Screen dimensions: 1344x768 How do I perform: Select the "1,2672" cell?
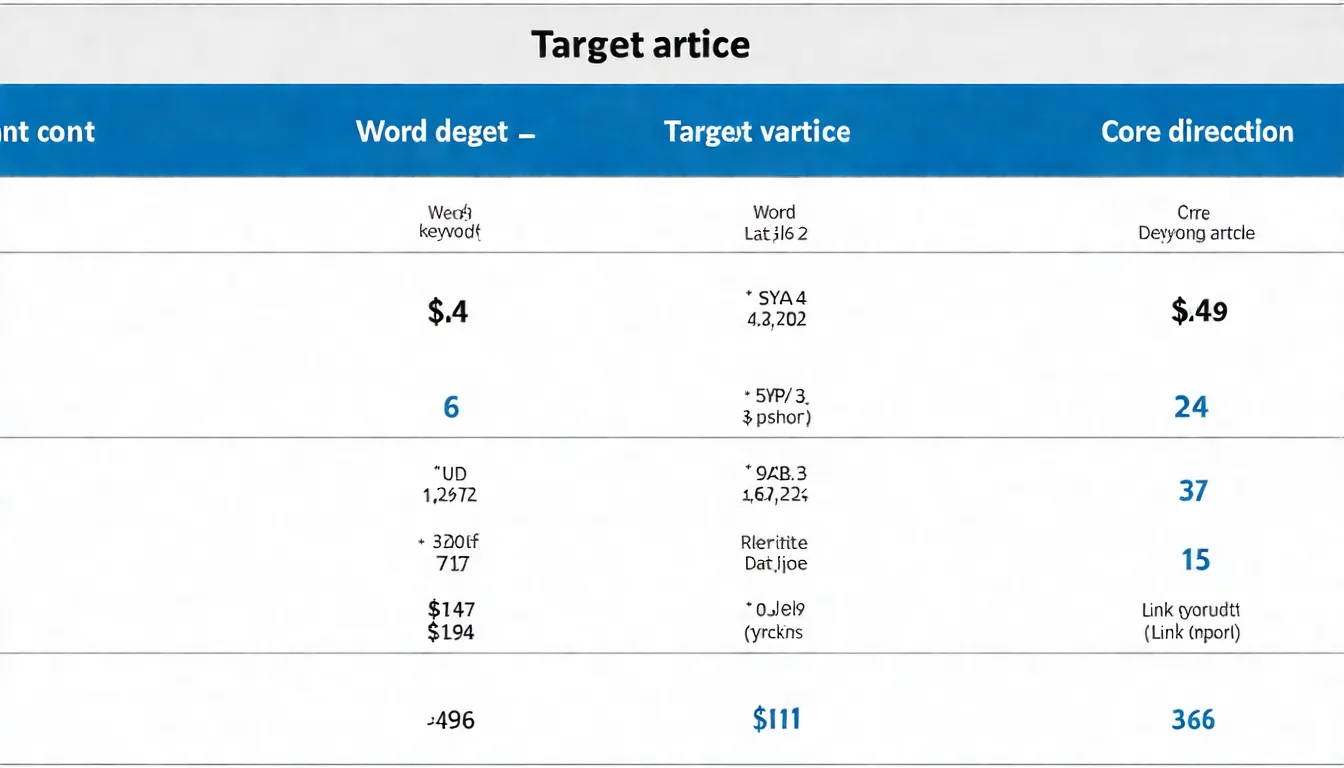[451, 494]
